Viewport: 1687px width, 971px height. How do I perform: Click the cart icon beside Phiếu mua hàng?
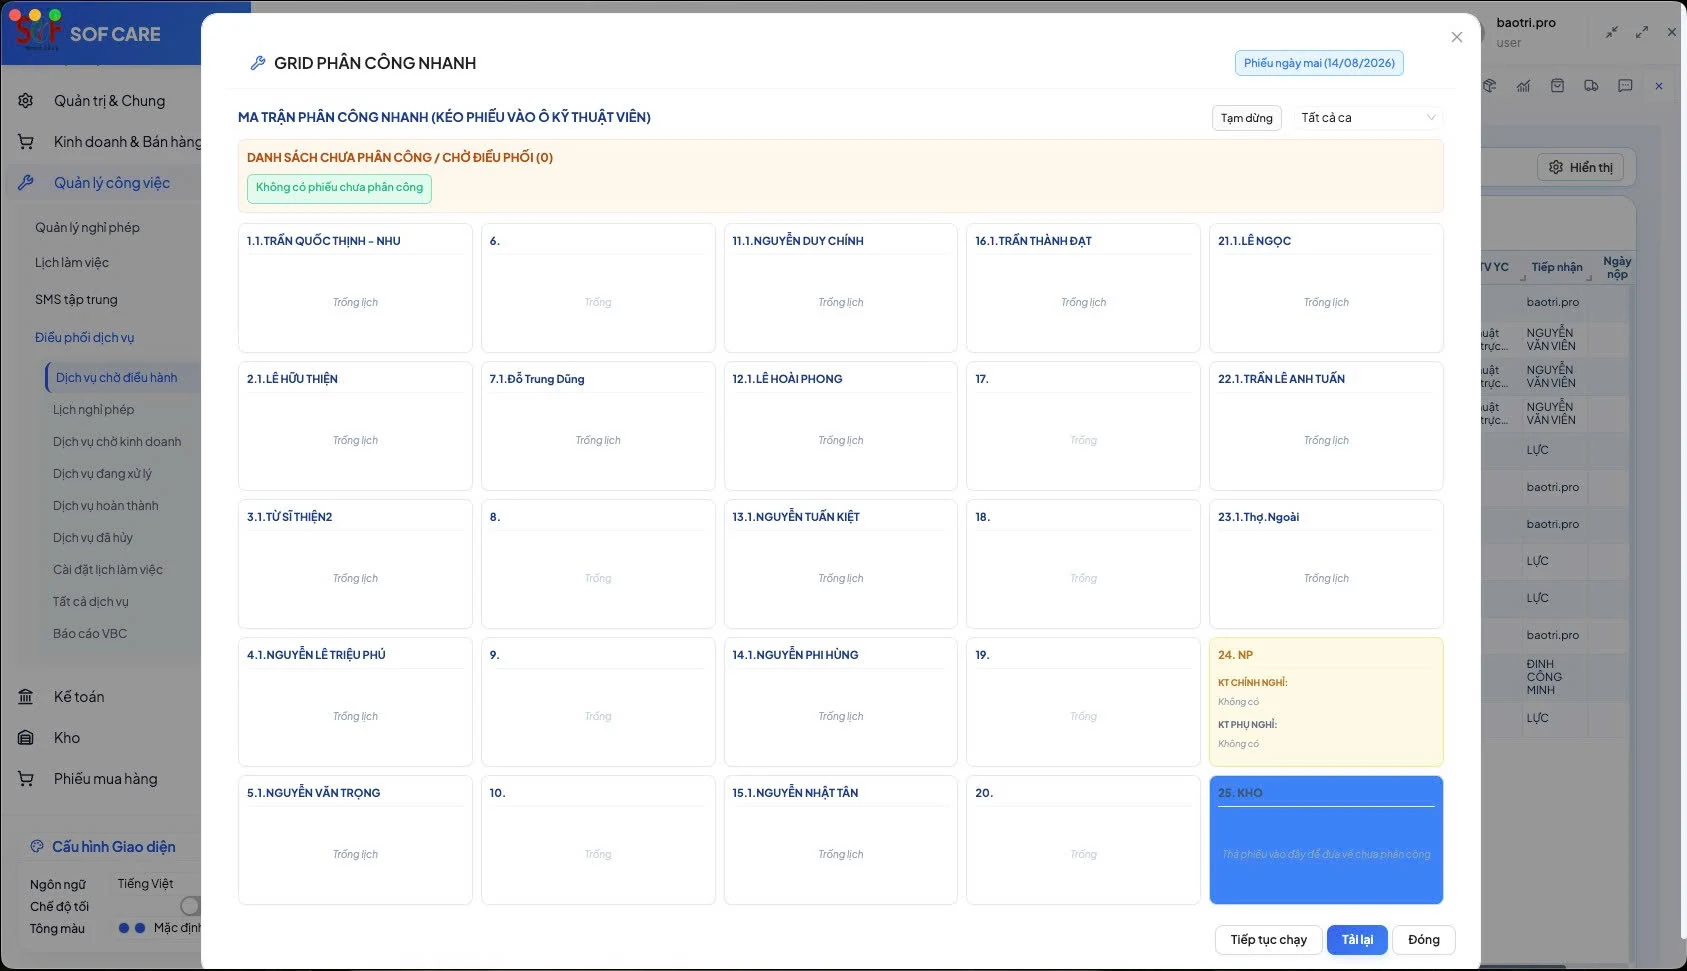[26, 779]
